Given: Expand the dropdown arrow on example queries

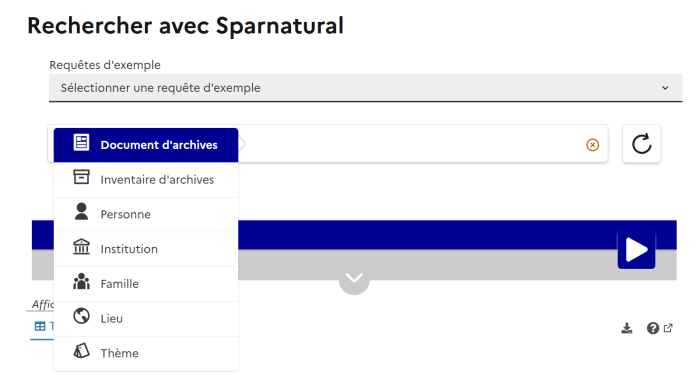Looking at the screenshot, I should point(665,88).
